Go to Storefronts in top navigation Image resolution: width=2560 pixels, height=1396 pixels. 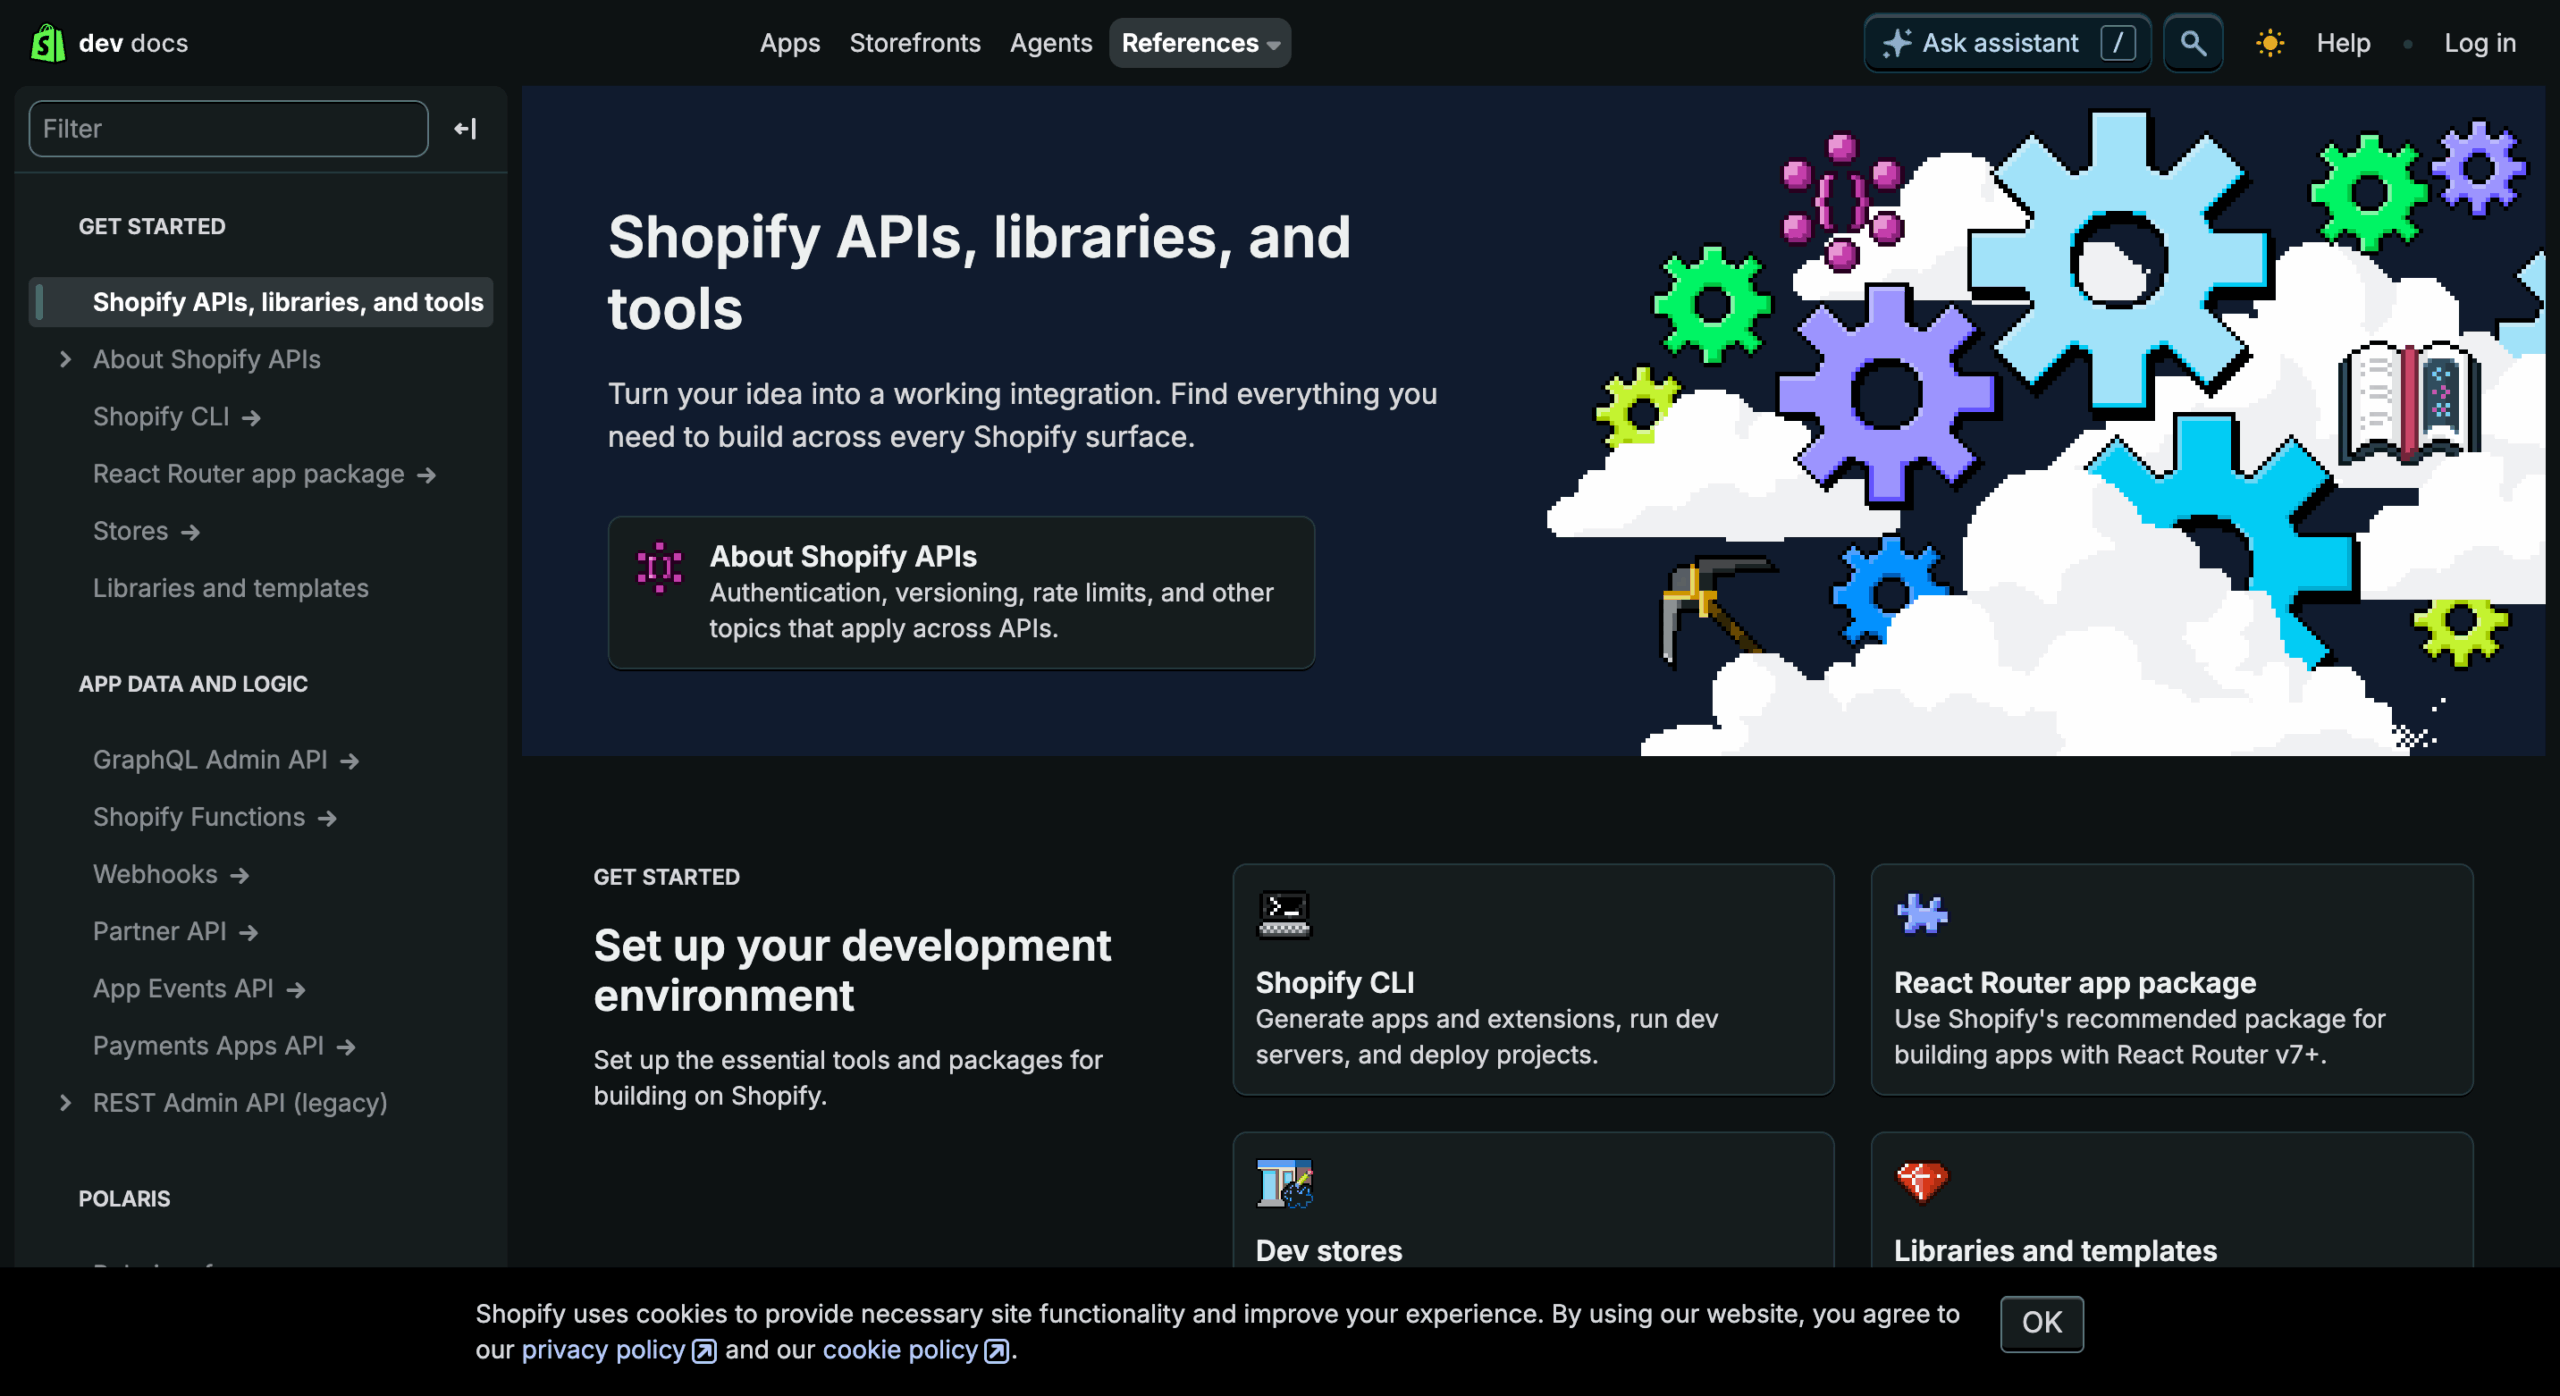915,43
